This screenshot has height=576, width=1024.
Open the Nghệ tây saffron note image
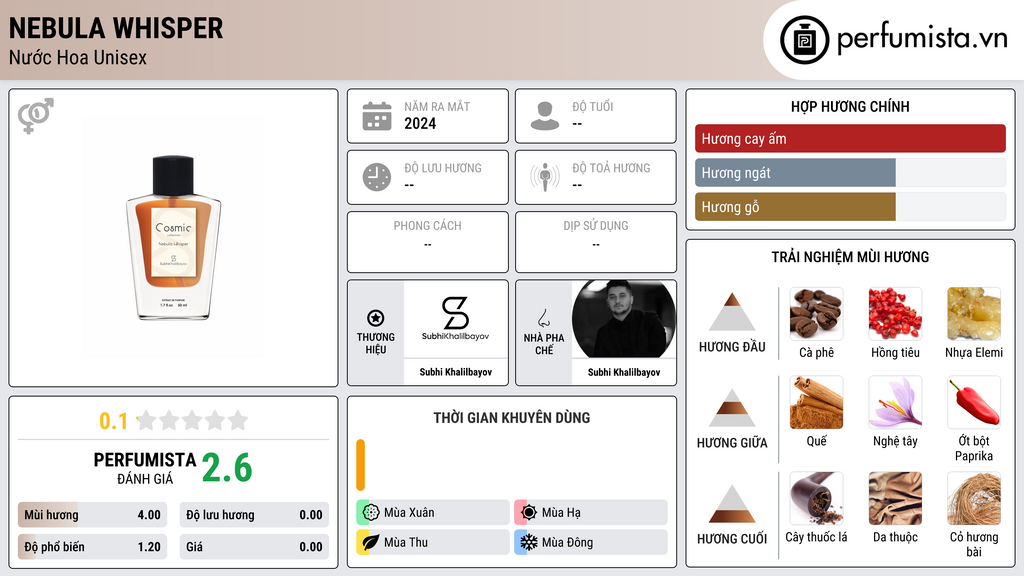point(895,402)
